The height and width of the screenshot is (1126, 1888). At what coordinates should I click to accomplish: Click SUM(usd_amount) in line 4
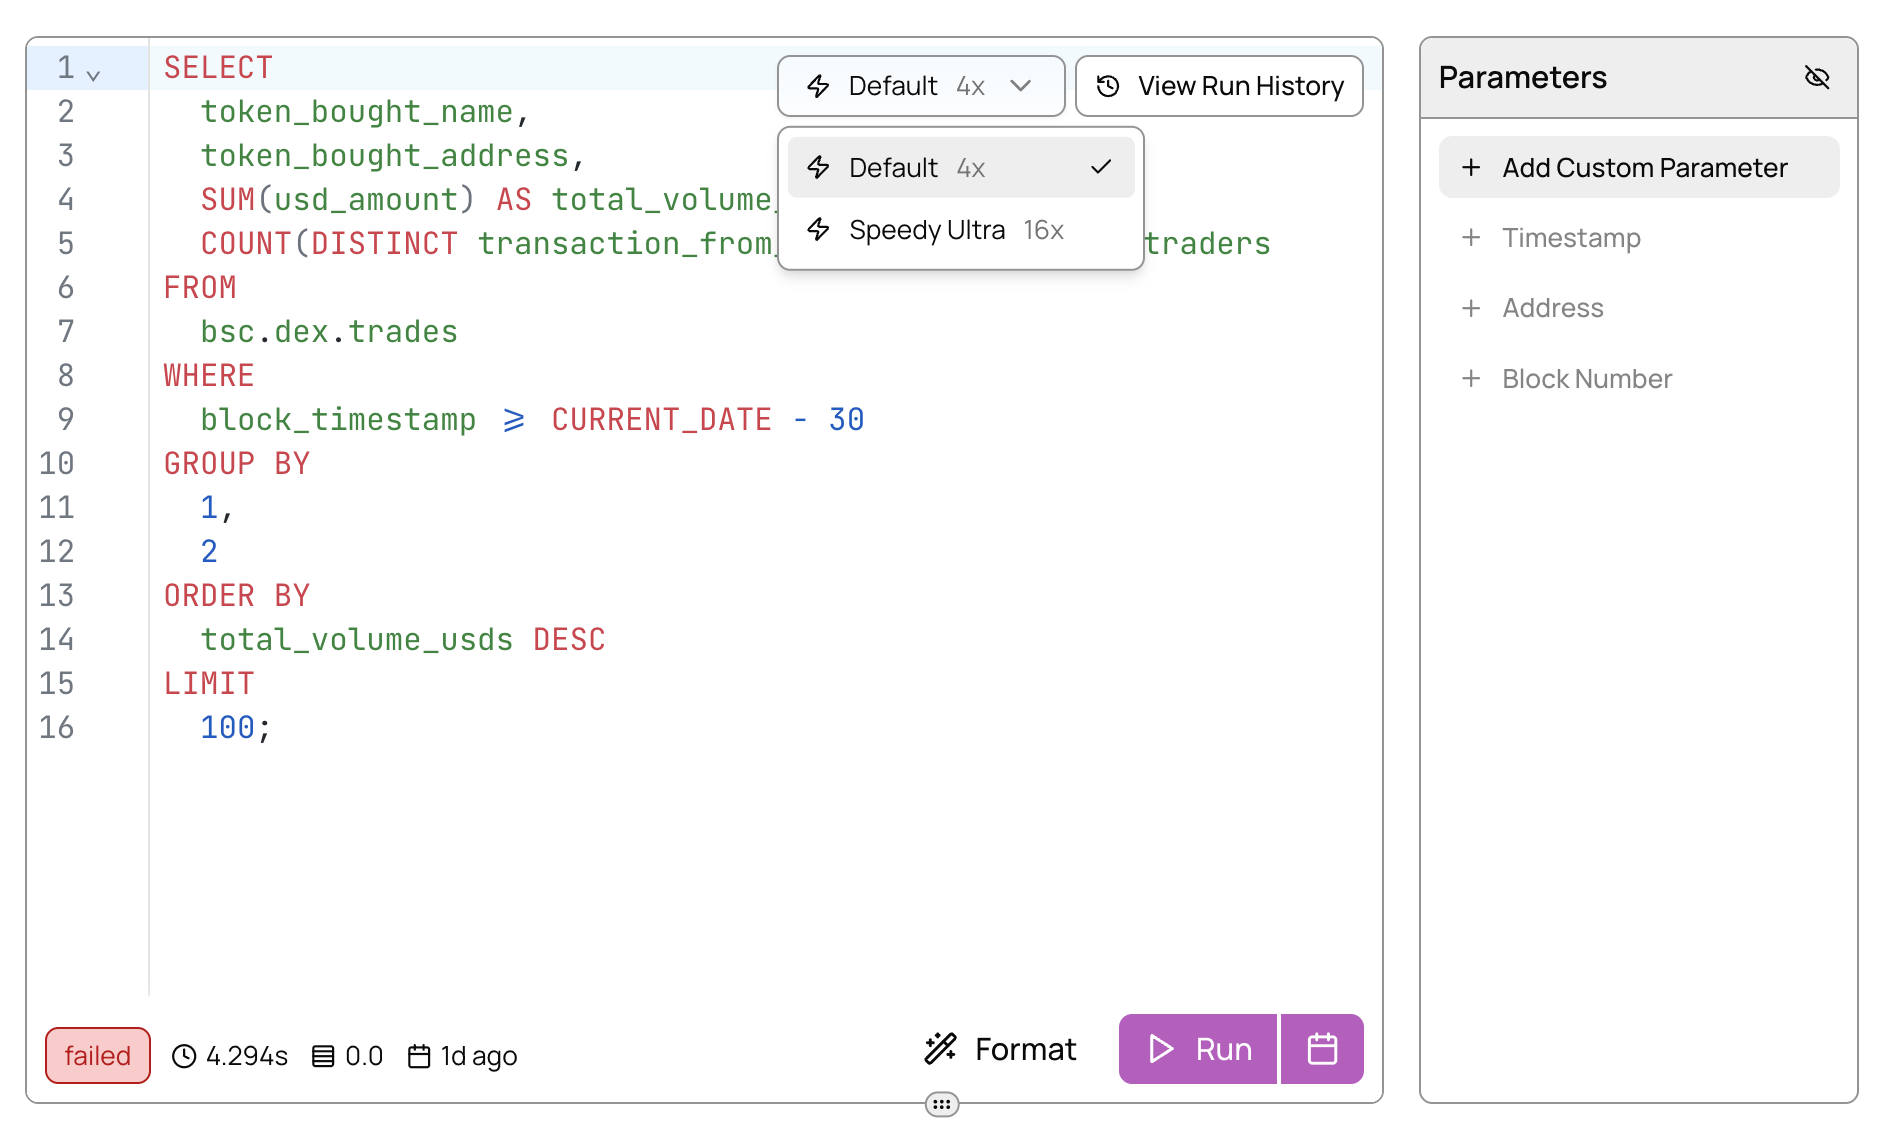click(x=338, y=200)
